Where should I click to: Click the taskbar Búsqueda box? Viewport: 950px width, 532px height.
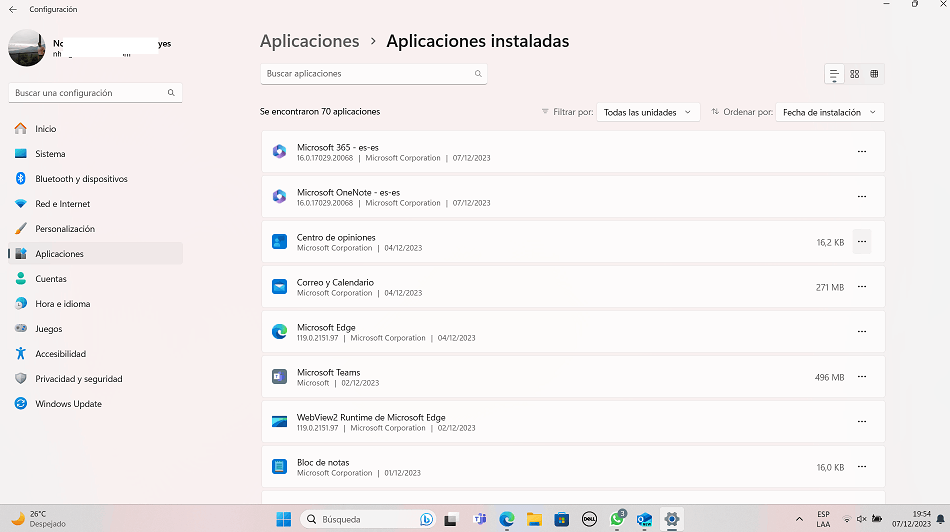(x=368, y=519)
